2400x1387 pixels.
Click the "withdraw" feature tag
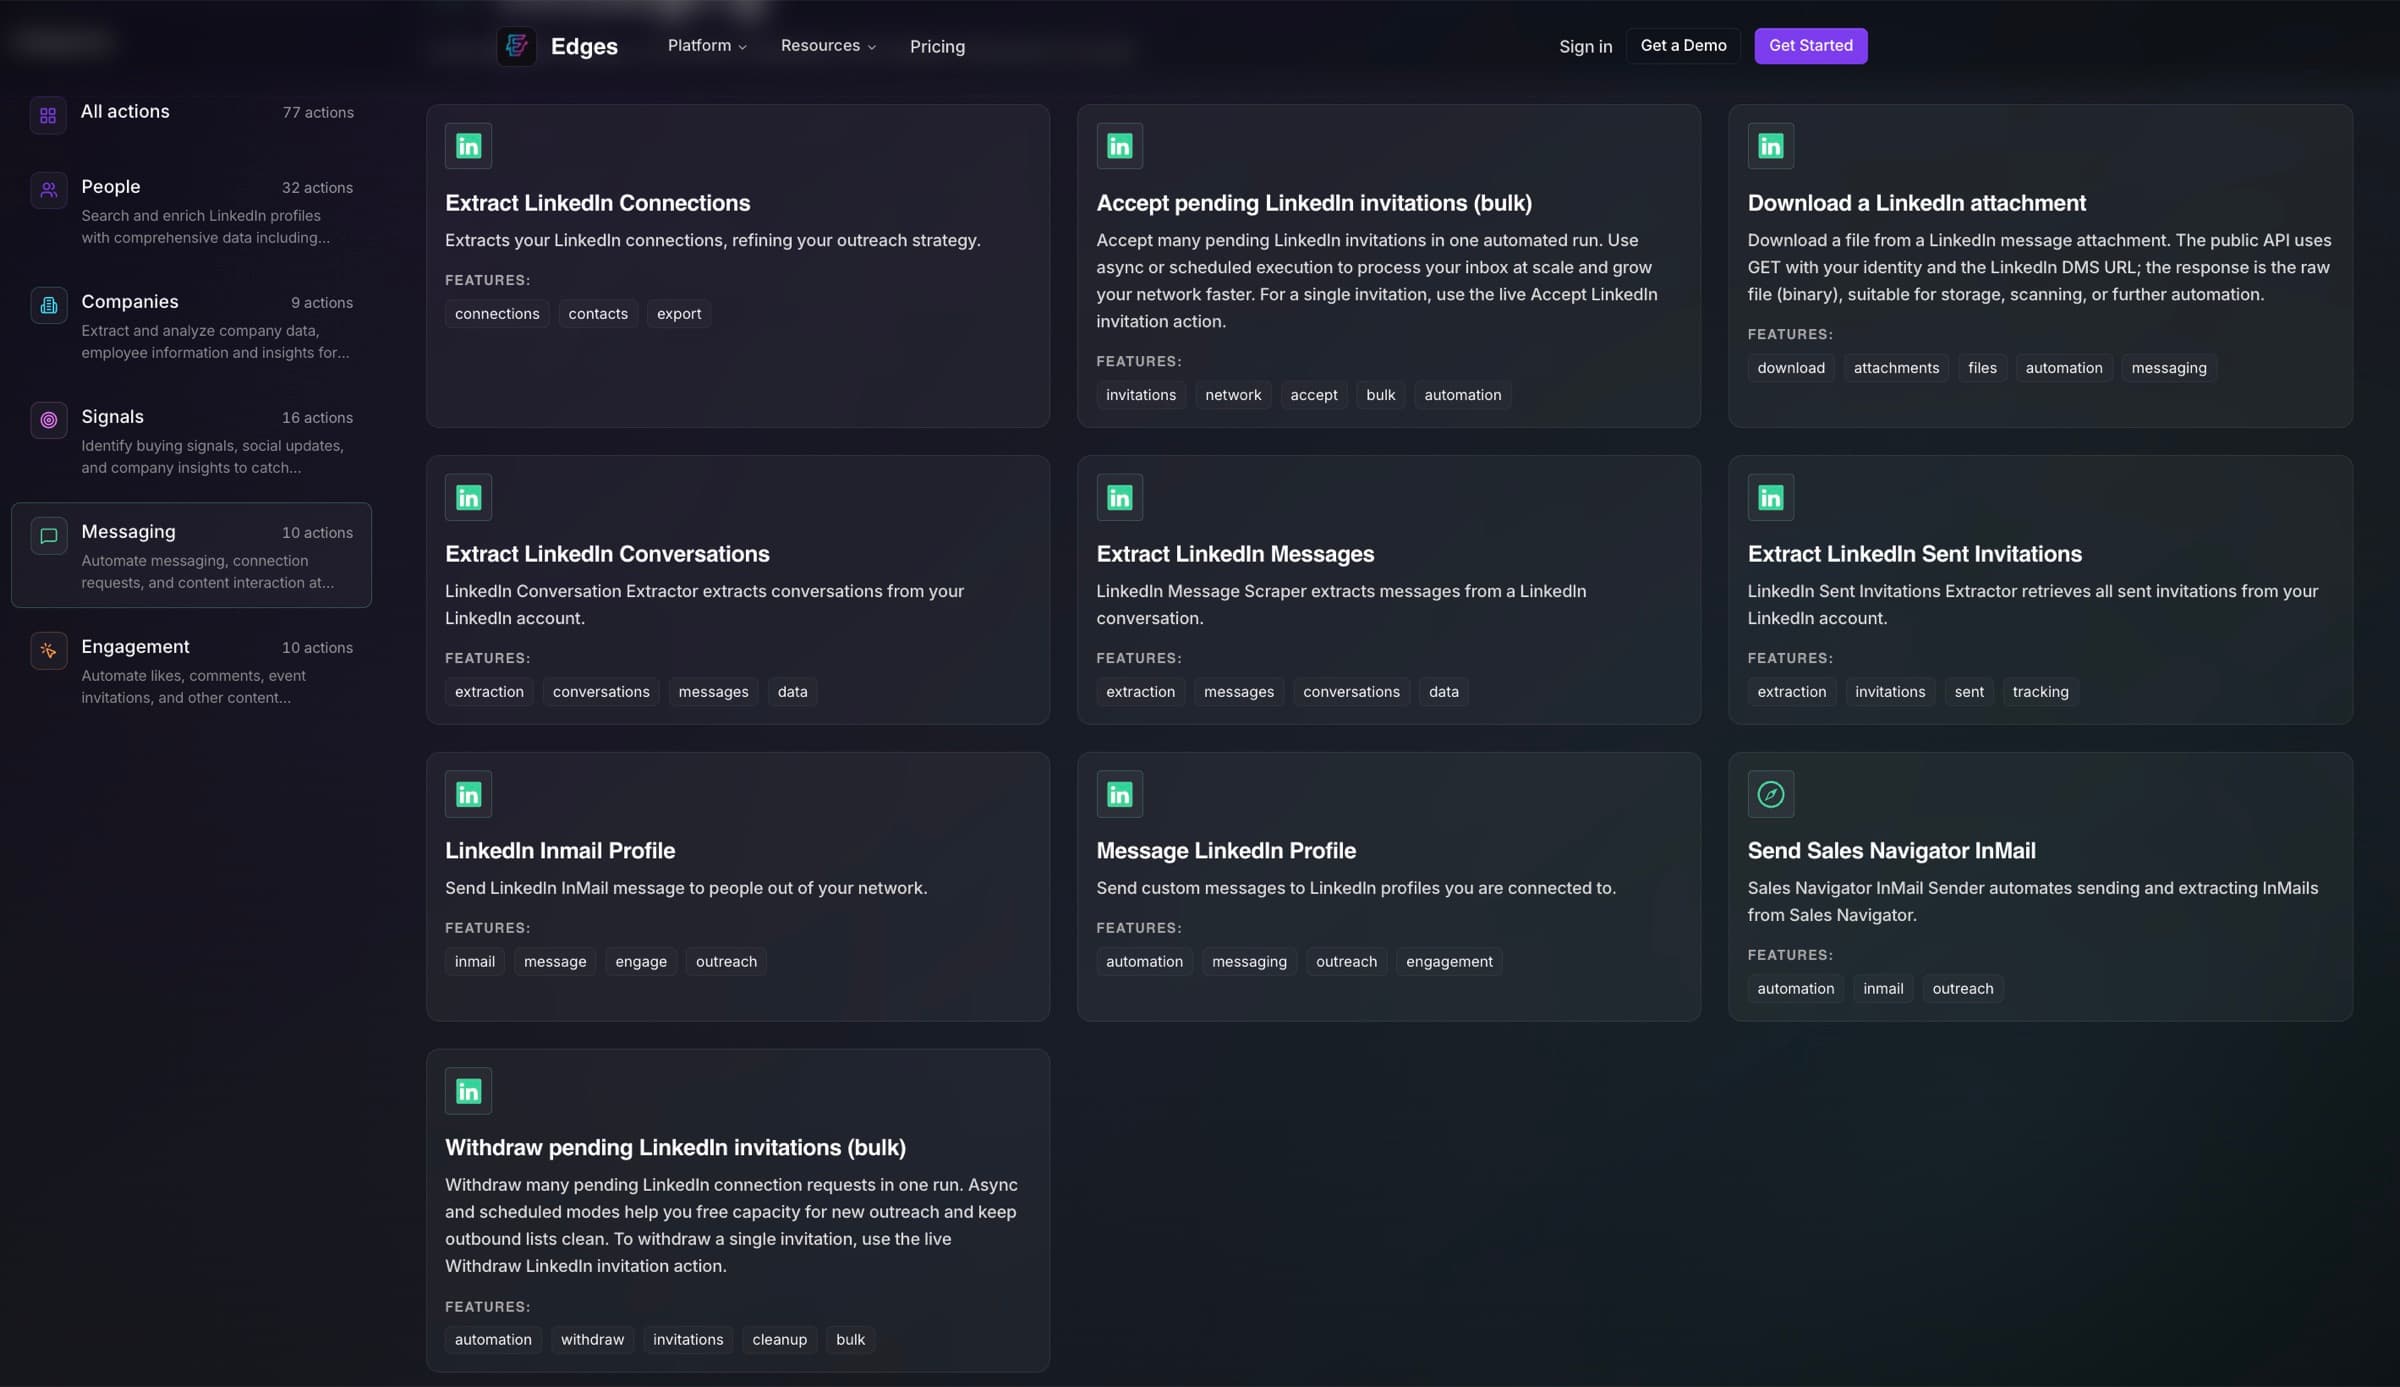592,1340
